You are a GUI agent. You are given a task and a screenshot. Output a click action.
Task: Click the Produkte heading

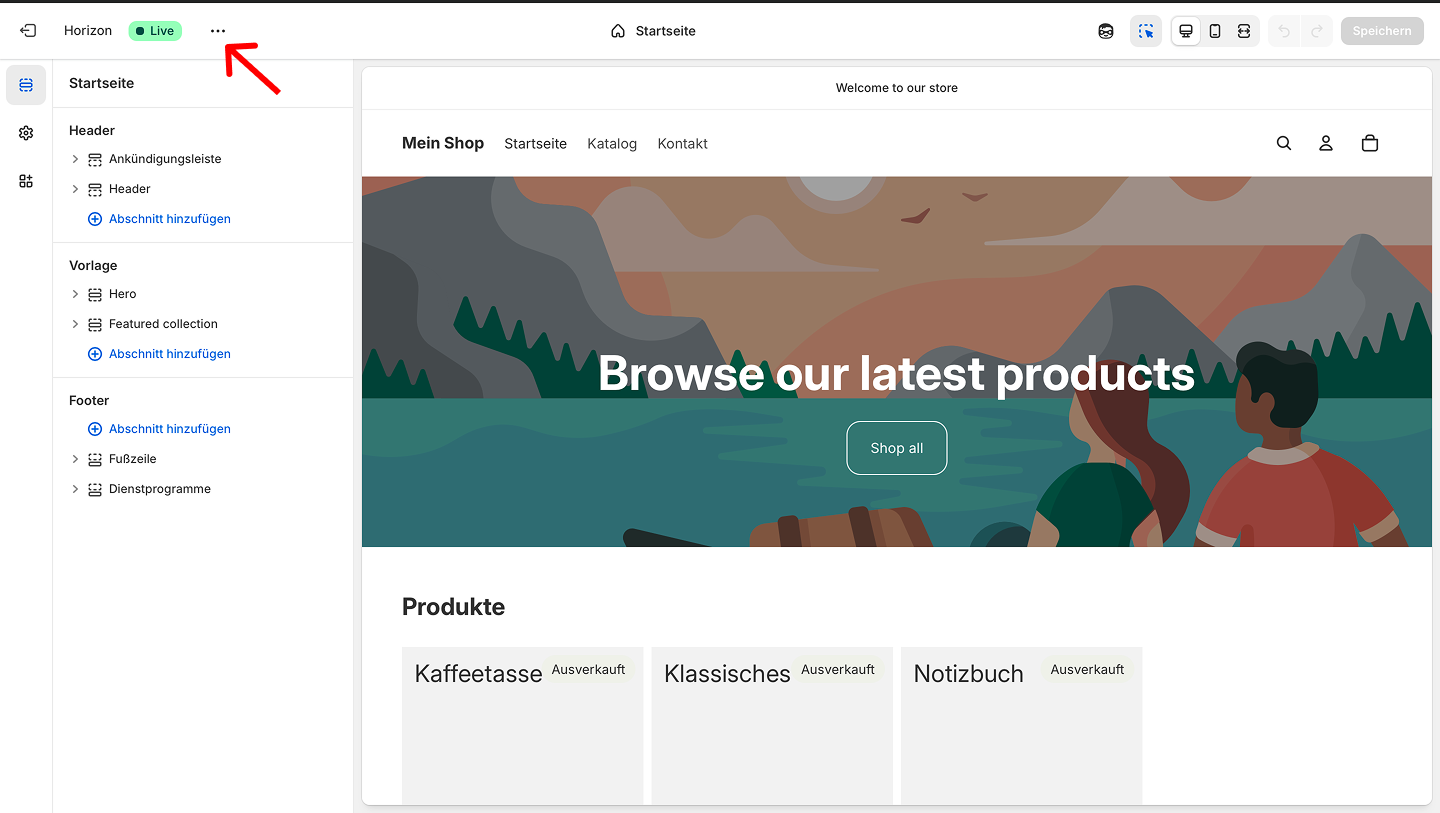[453, 607]
